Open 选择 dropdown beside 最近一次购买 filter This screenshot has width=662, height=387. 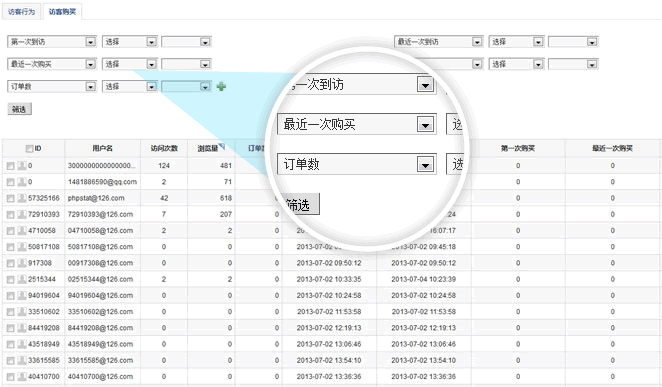click(x=130, y=64)
